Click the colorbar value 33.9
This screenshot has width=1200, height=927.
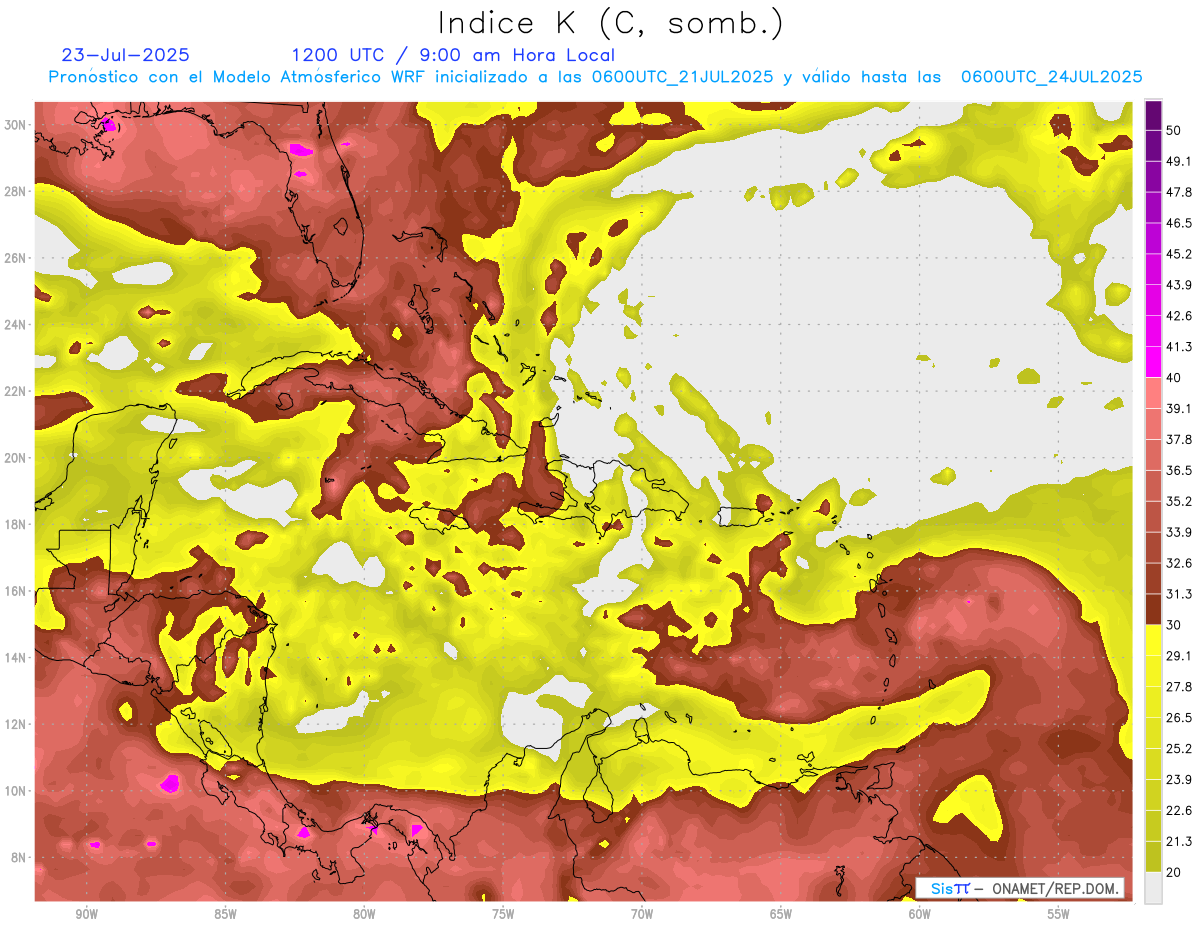pos(1178,532)
